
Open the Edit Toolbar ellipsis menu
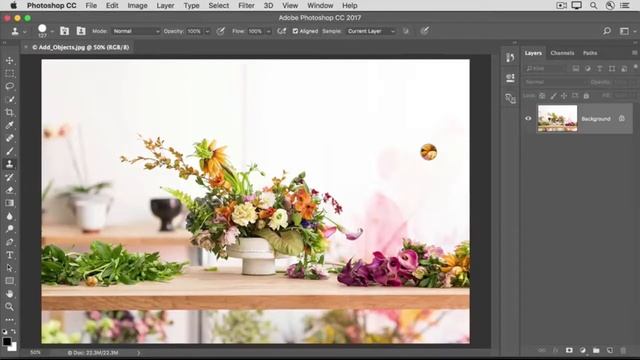9,320
